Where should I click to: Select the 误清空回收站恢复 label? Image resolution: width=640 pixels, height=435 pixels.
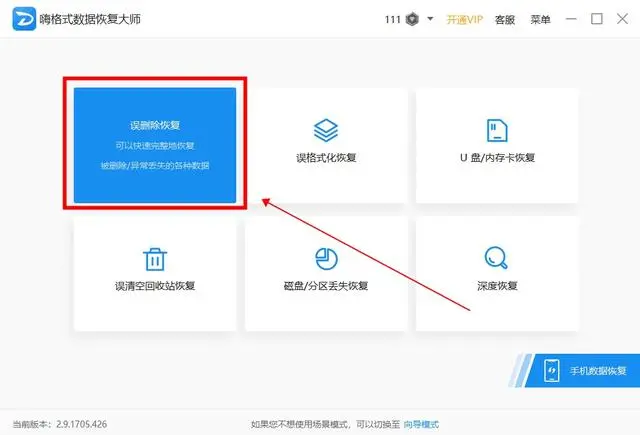pos(155,286)
